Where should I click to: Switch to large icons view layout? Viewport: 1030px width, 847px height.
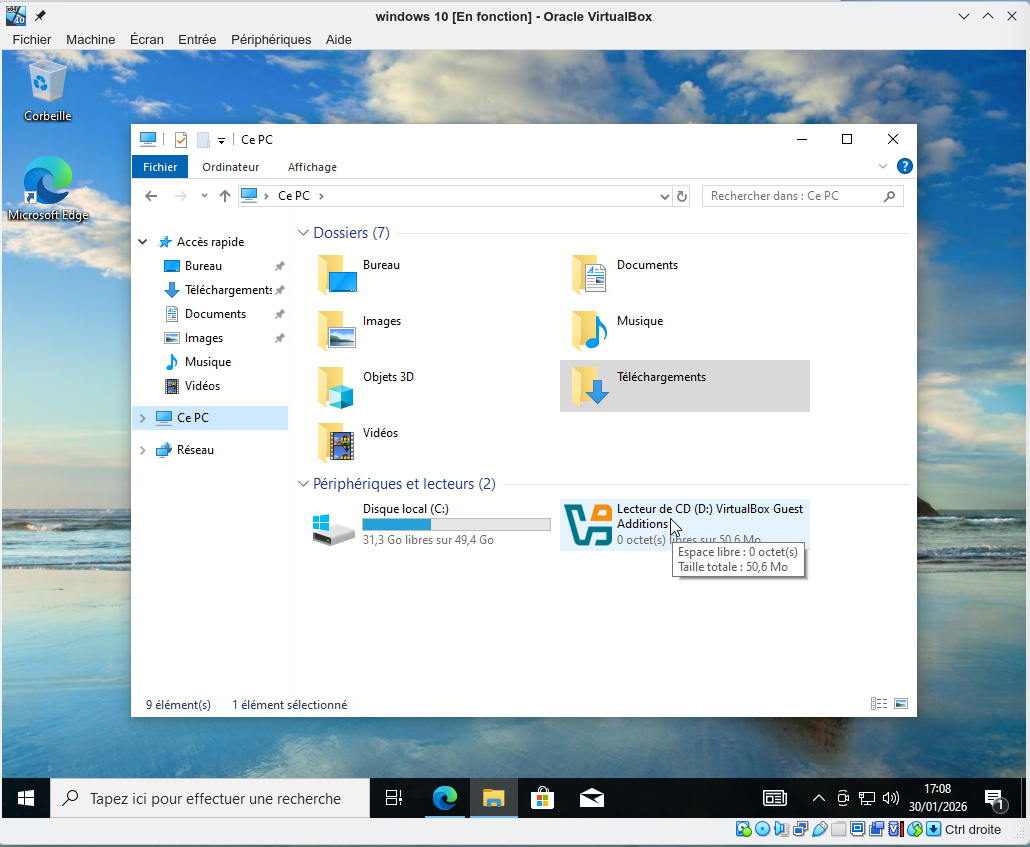point(900,704)
